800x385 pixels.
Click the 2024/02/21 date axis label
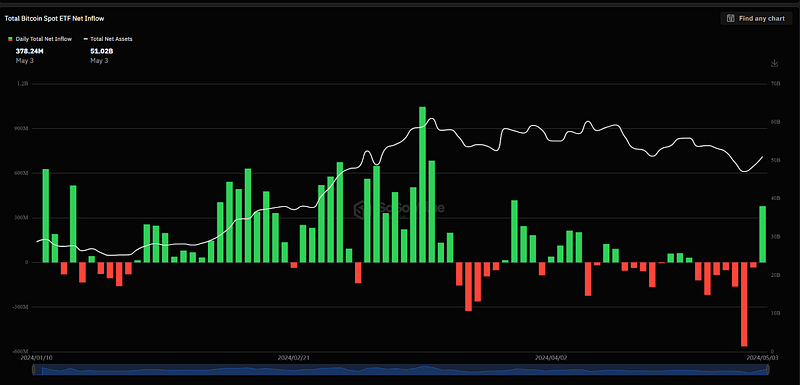point(293,357)
